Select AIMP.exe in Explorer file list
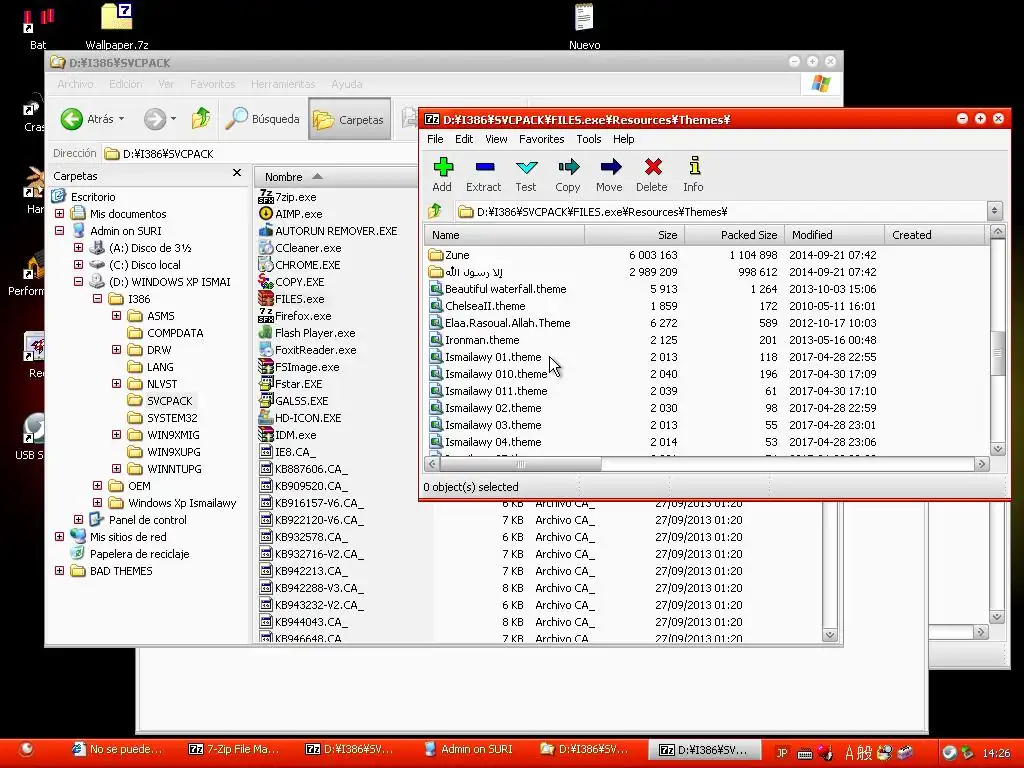 tap(291, 214)
